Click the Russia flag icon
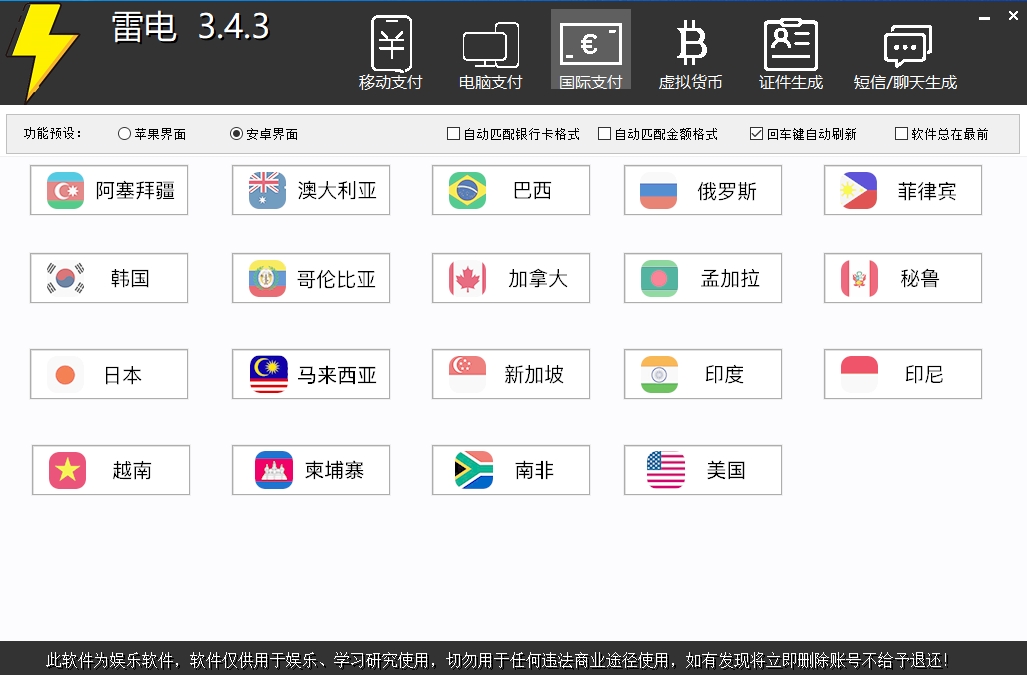This screenshot has height=675, width=1027. (x=659, y=190)
